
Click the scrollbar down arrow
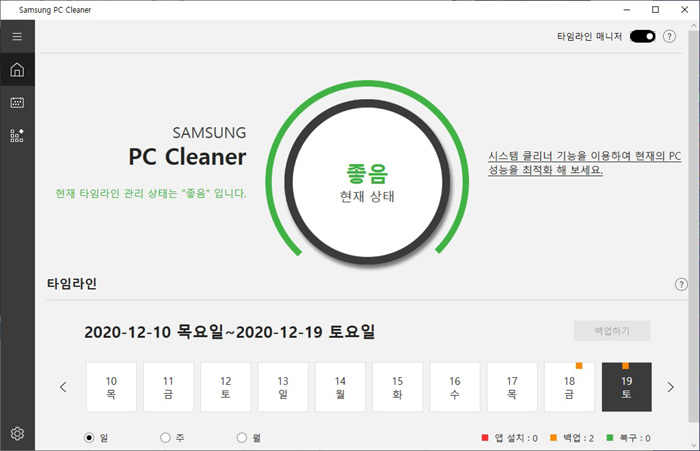click(x=694, y=445)
